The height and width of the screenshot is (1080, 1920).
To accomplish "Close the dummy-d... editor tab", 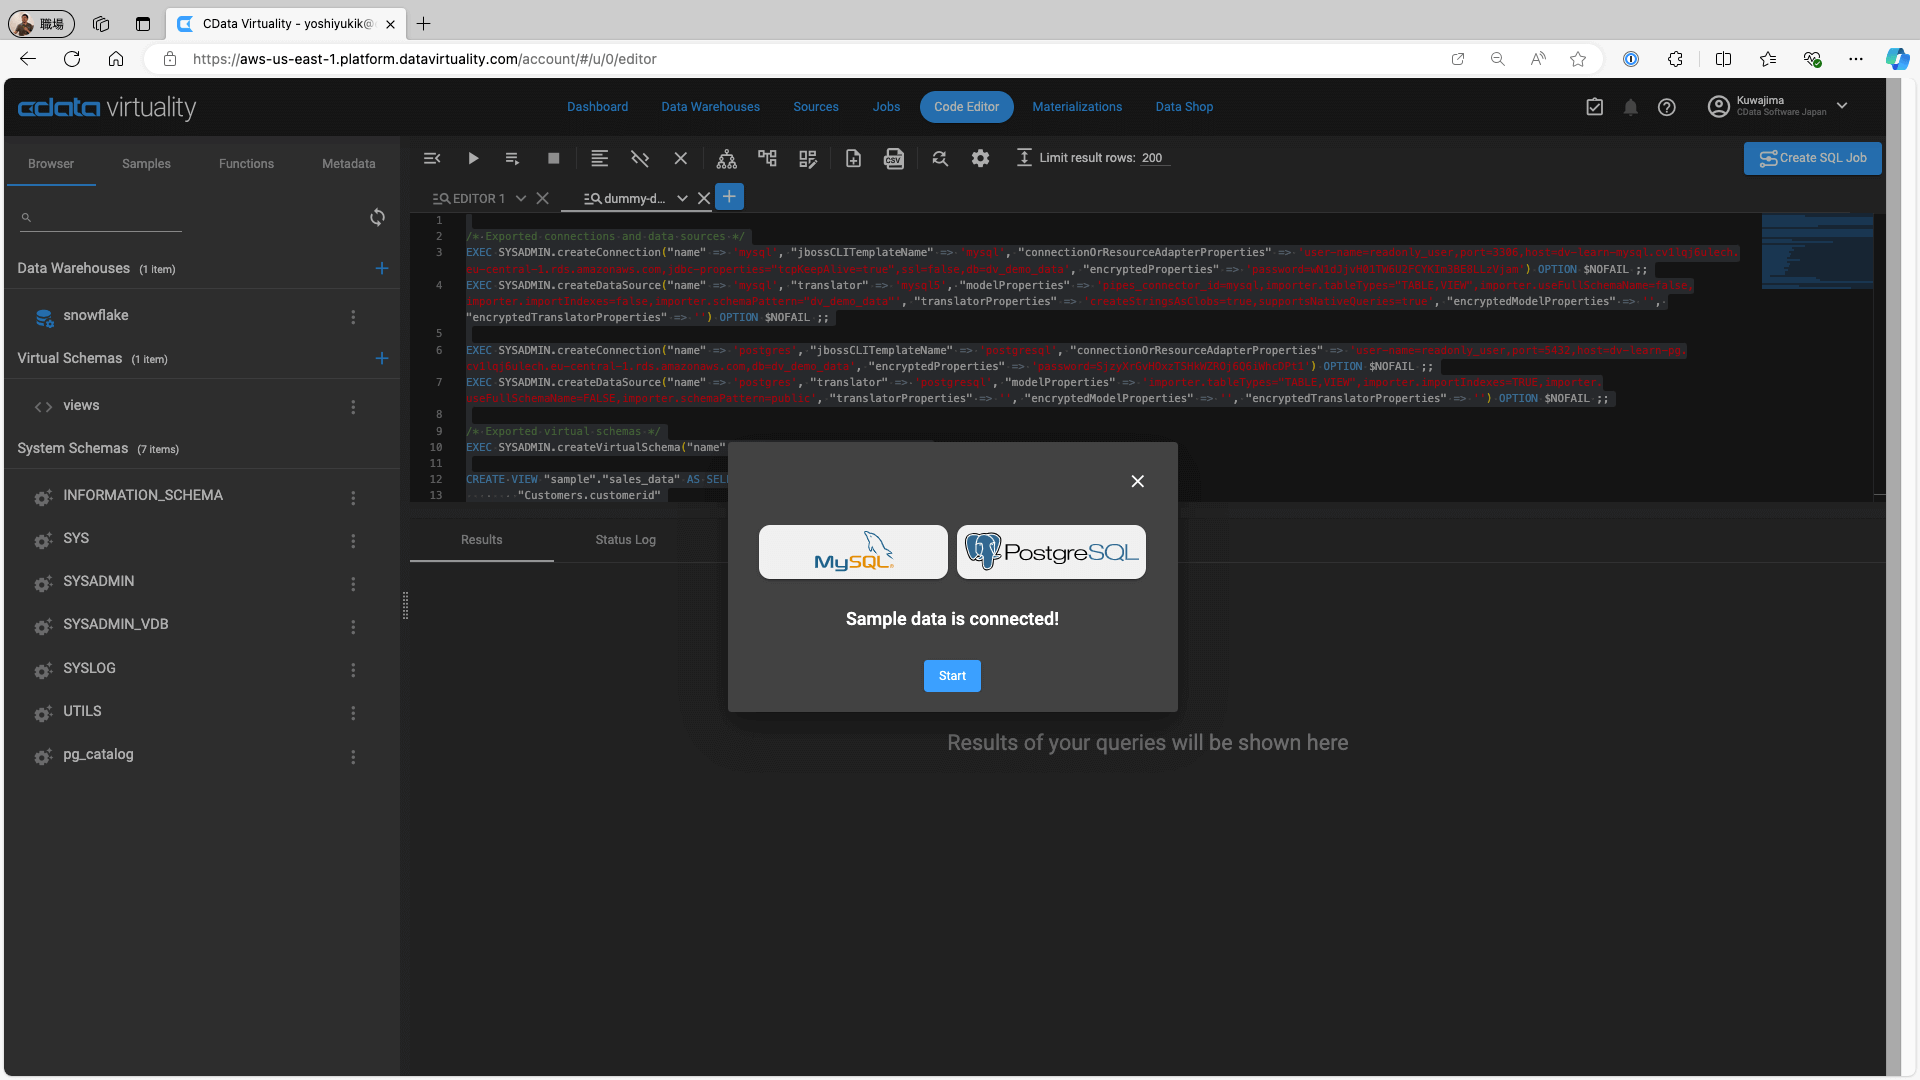I will pos(704,198).
